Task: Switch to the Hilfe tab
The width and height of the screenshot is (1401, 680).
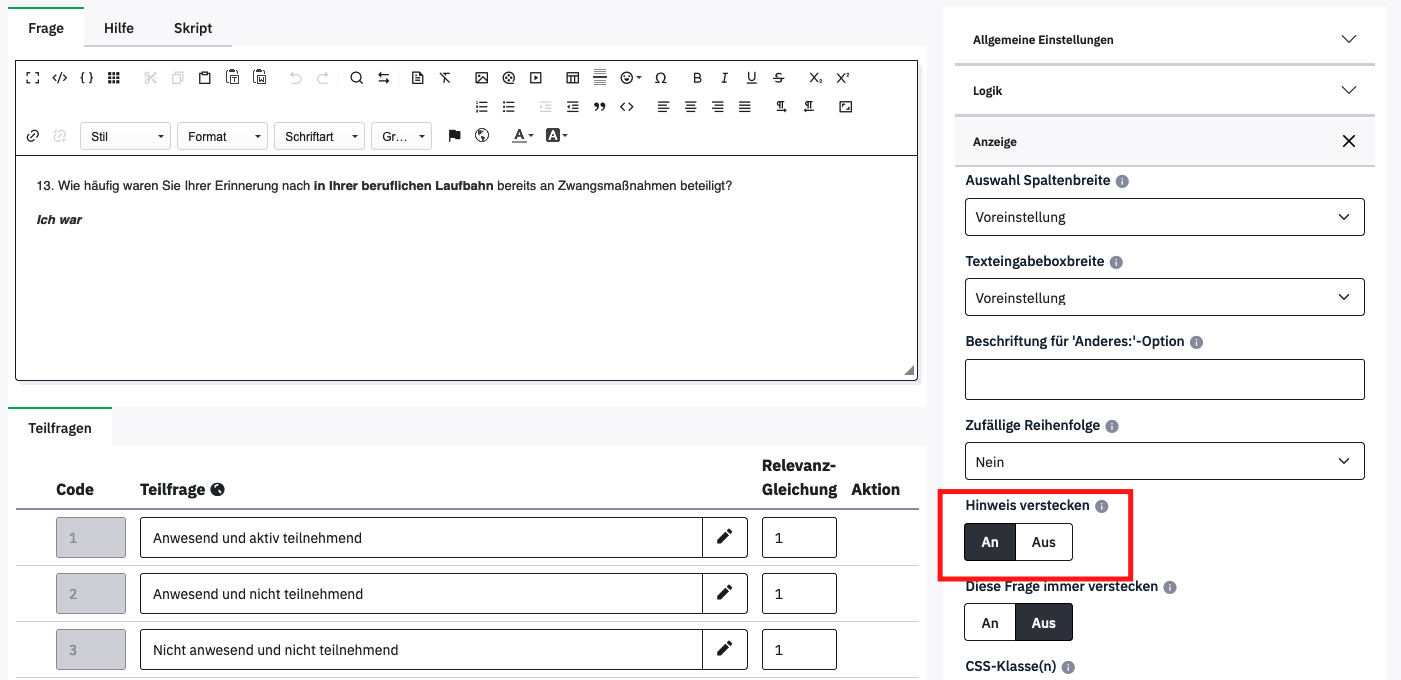Action: pos(119,28)
